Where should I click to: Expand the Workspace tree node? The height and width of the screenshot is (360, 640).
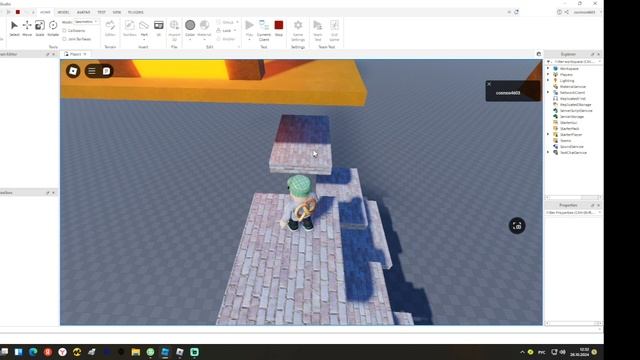tap(548, 69)
